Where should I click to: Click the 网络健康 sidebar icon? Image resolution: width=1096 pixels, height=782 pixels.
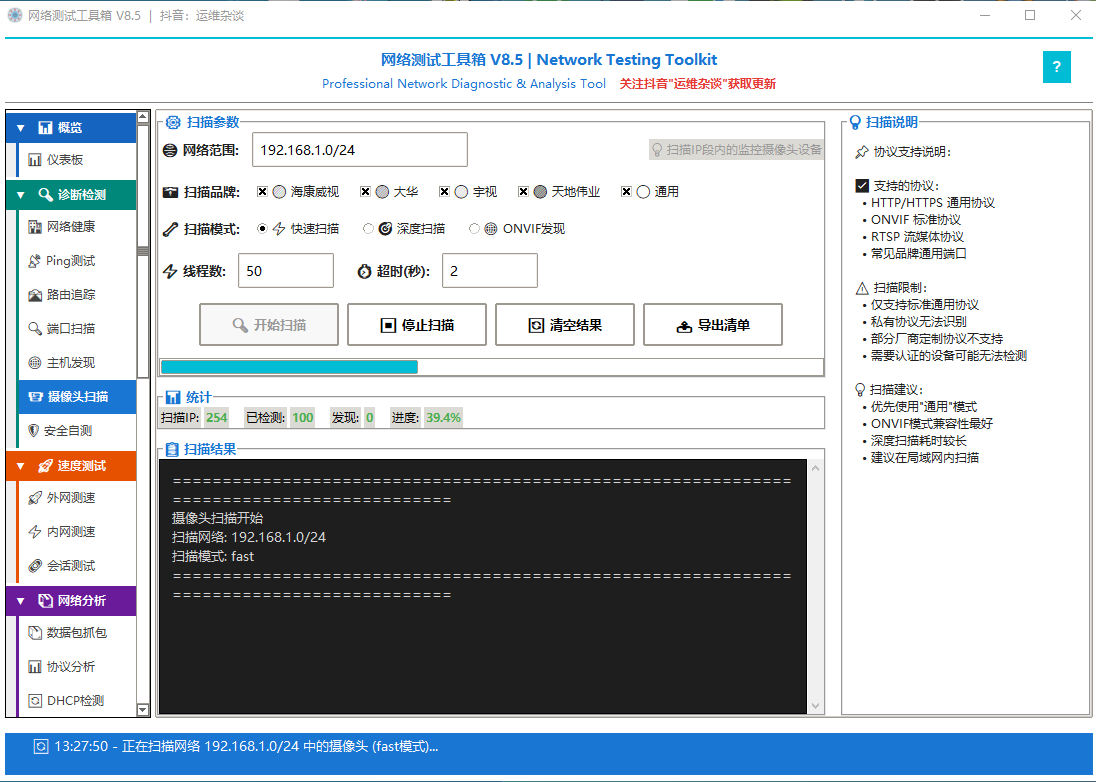pos(34,227)
